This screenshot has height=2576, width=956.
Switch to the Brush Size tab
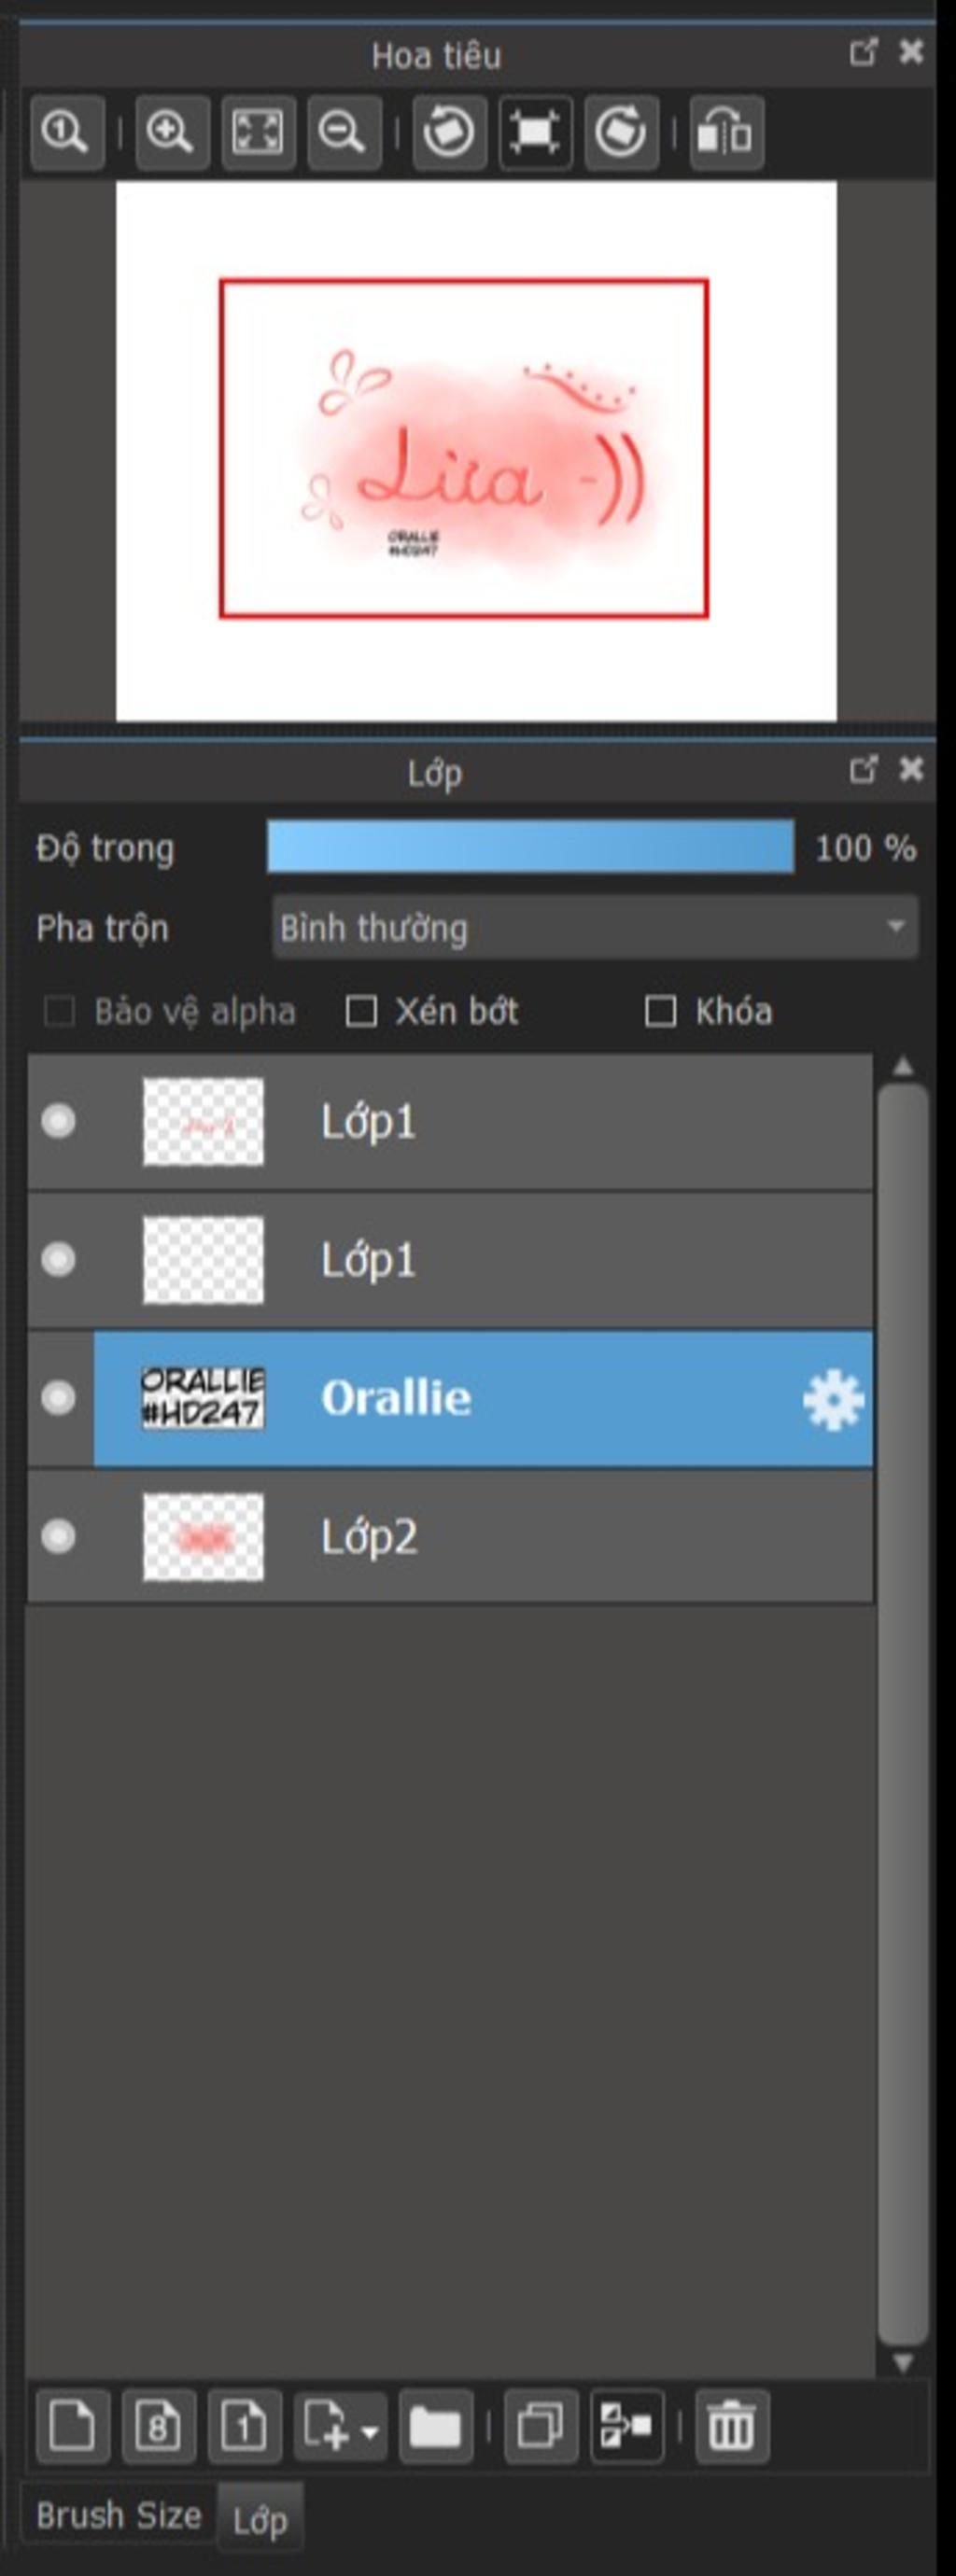[118, 2514]
